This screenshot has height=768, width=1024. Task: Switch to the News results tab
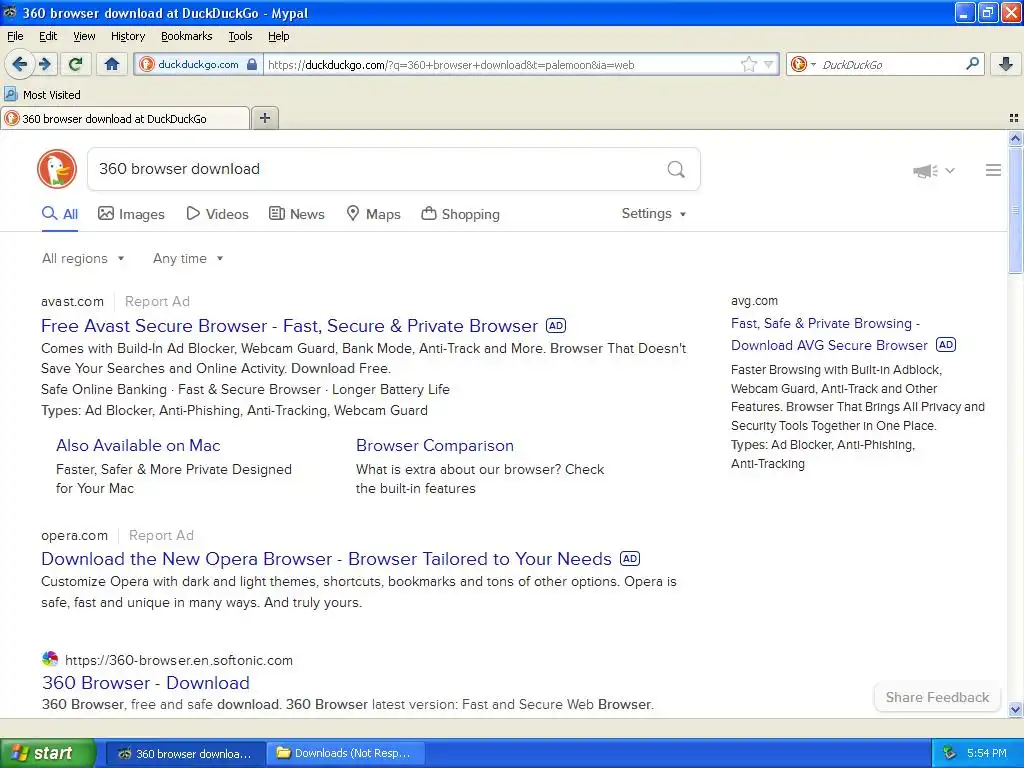tap(297, 214)
